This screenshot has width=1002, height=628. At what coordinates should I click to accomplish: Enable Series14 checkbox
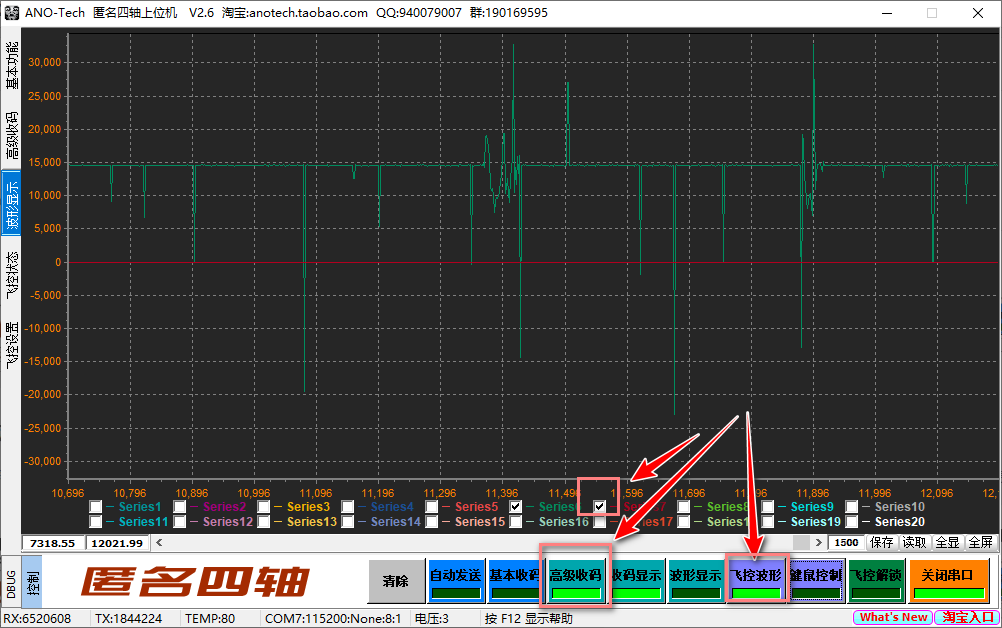[347, 522]
